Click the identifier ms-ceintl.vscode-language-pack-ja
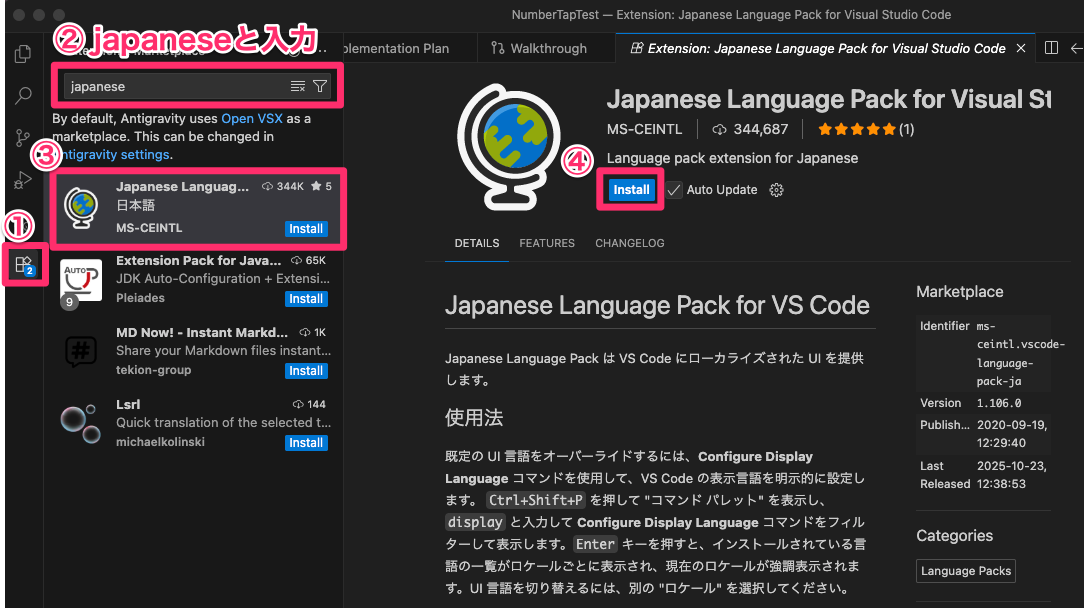The image size is (1084, 608). [1020, 353]
